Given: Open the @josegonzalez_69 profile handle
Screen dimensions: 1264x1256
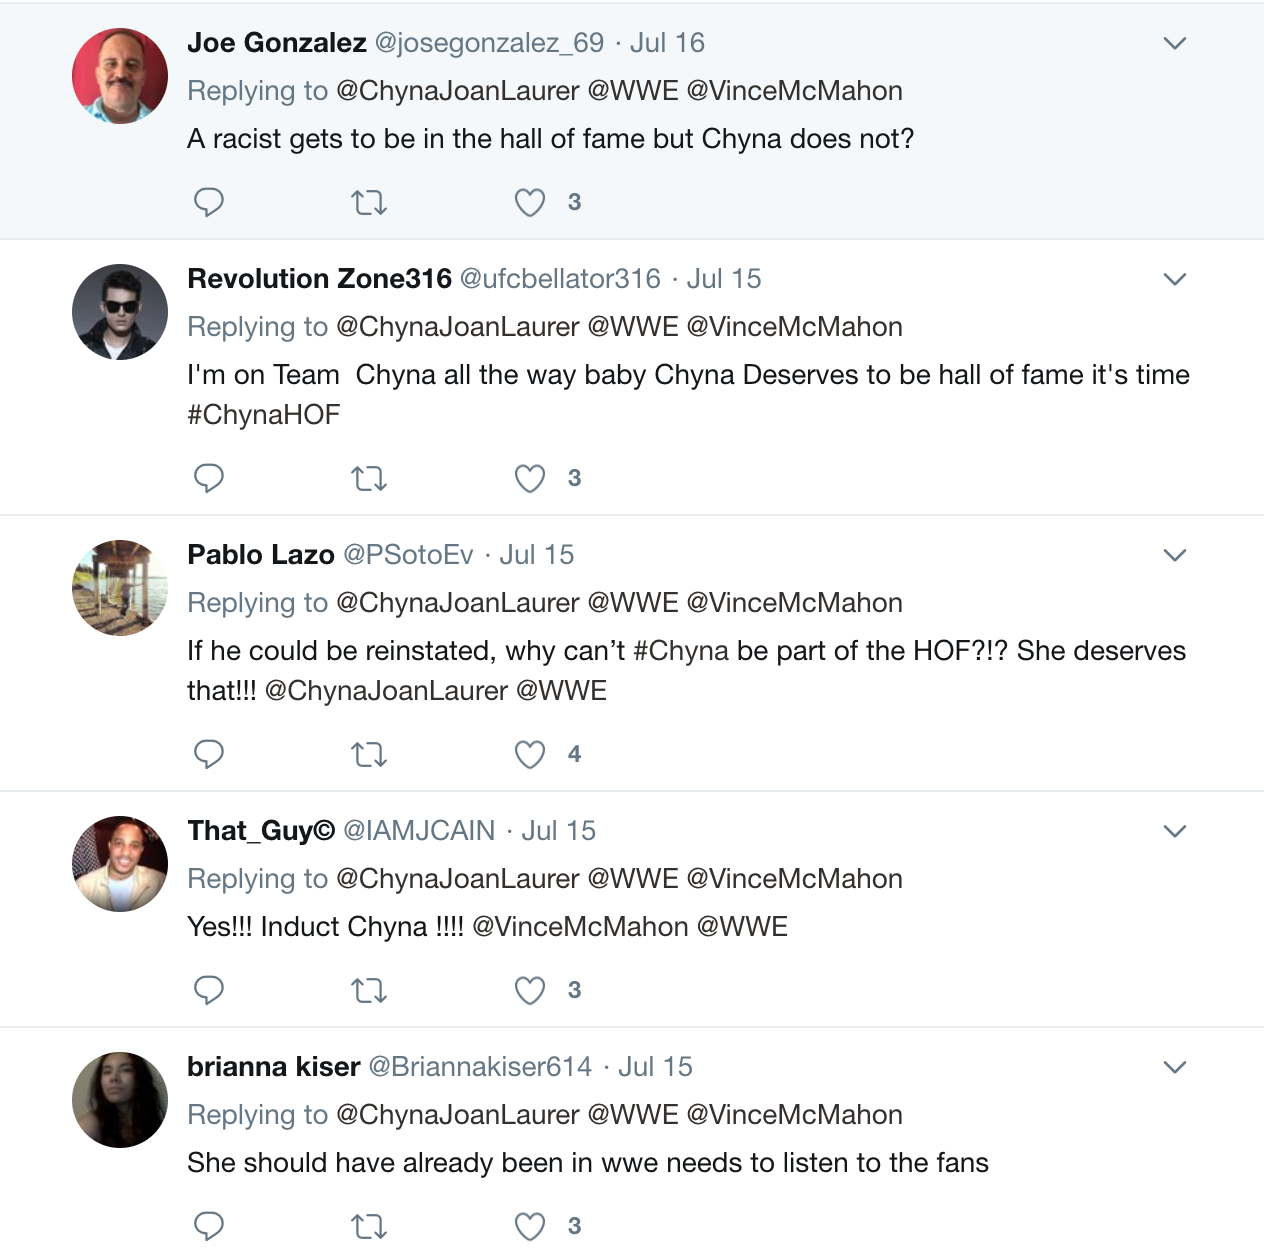Looking at the screenshot, I should (x=489, y=43).
